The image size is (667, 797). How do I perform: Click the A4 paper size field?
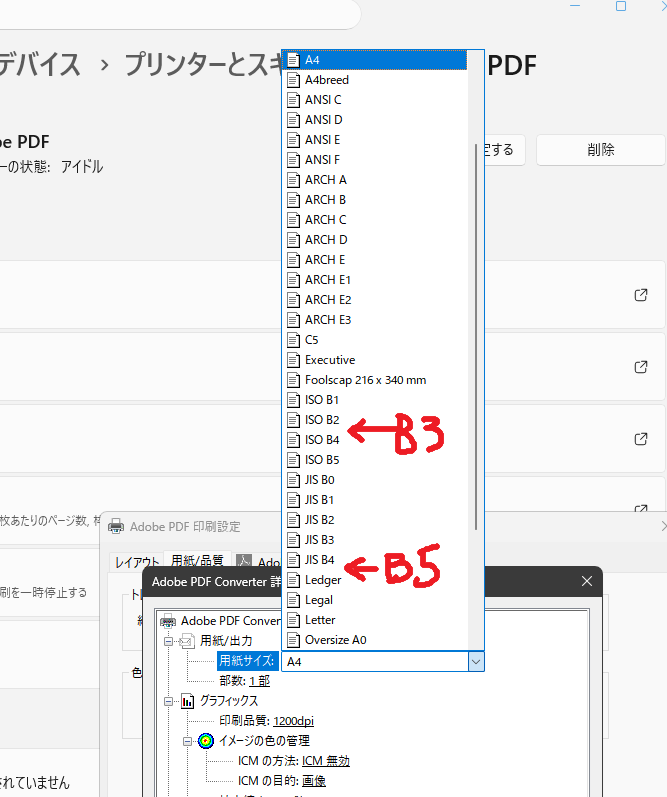click(x=375, y=662)
